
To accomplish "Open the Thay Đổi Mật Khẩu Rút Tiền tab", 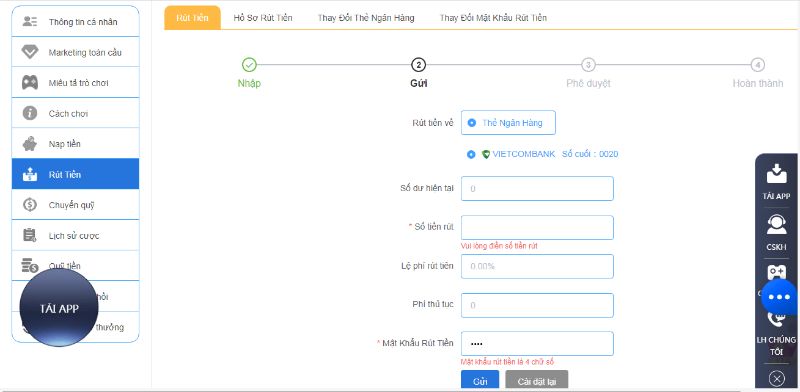I will 493,18.
